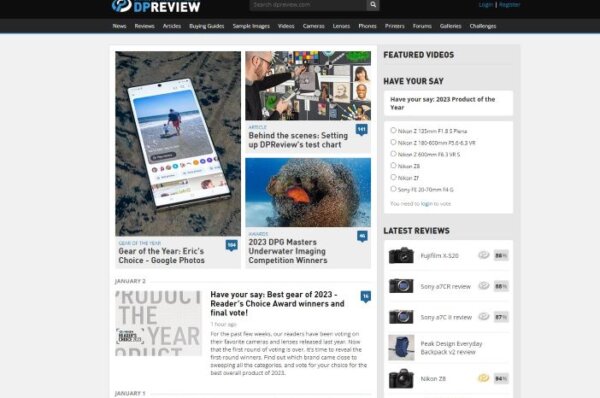The width and height of the screenshot is (600, 398).
Task: Open comment badge on DPG Masters article
Action: click(362, 236)
